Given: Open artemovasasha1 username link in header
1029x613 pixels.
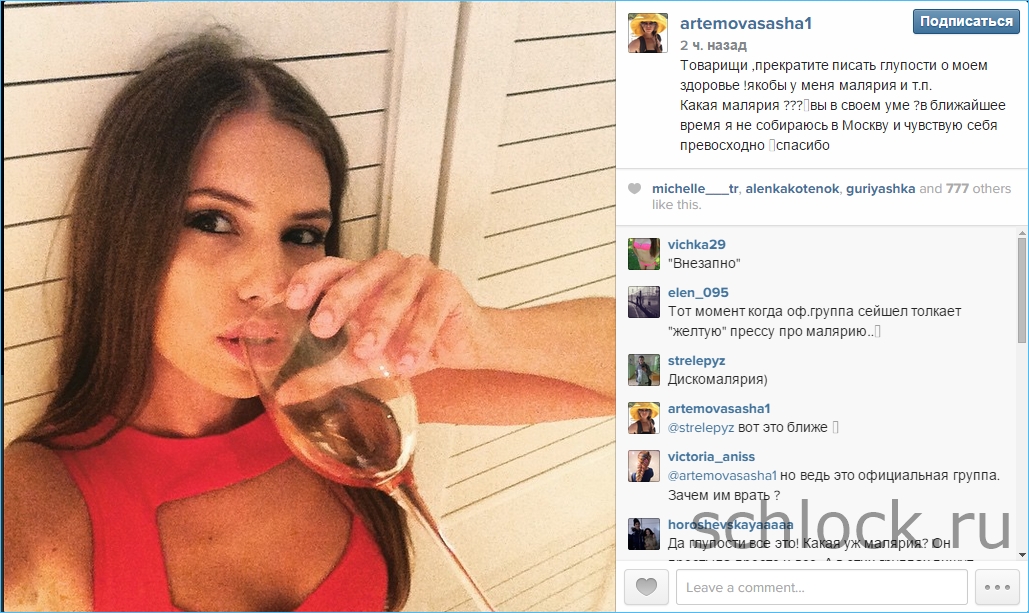Looking at the screenshot, I should point(746,24).
